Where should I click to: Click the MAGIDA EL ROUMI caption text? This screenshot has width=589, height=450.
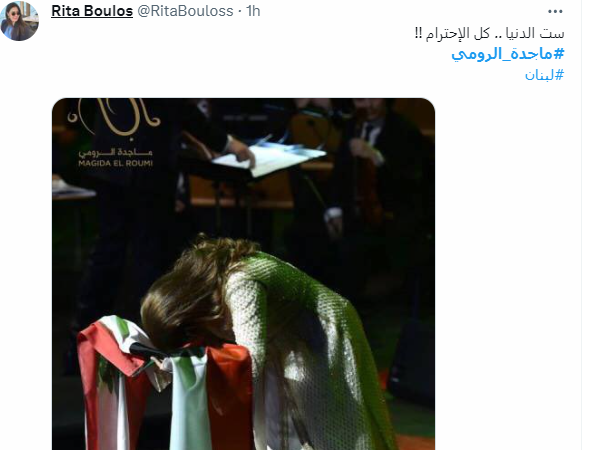click(115, 163)
